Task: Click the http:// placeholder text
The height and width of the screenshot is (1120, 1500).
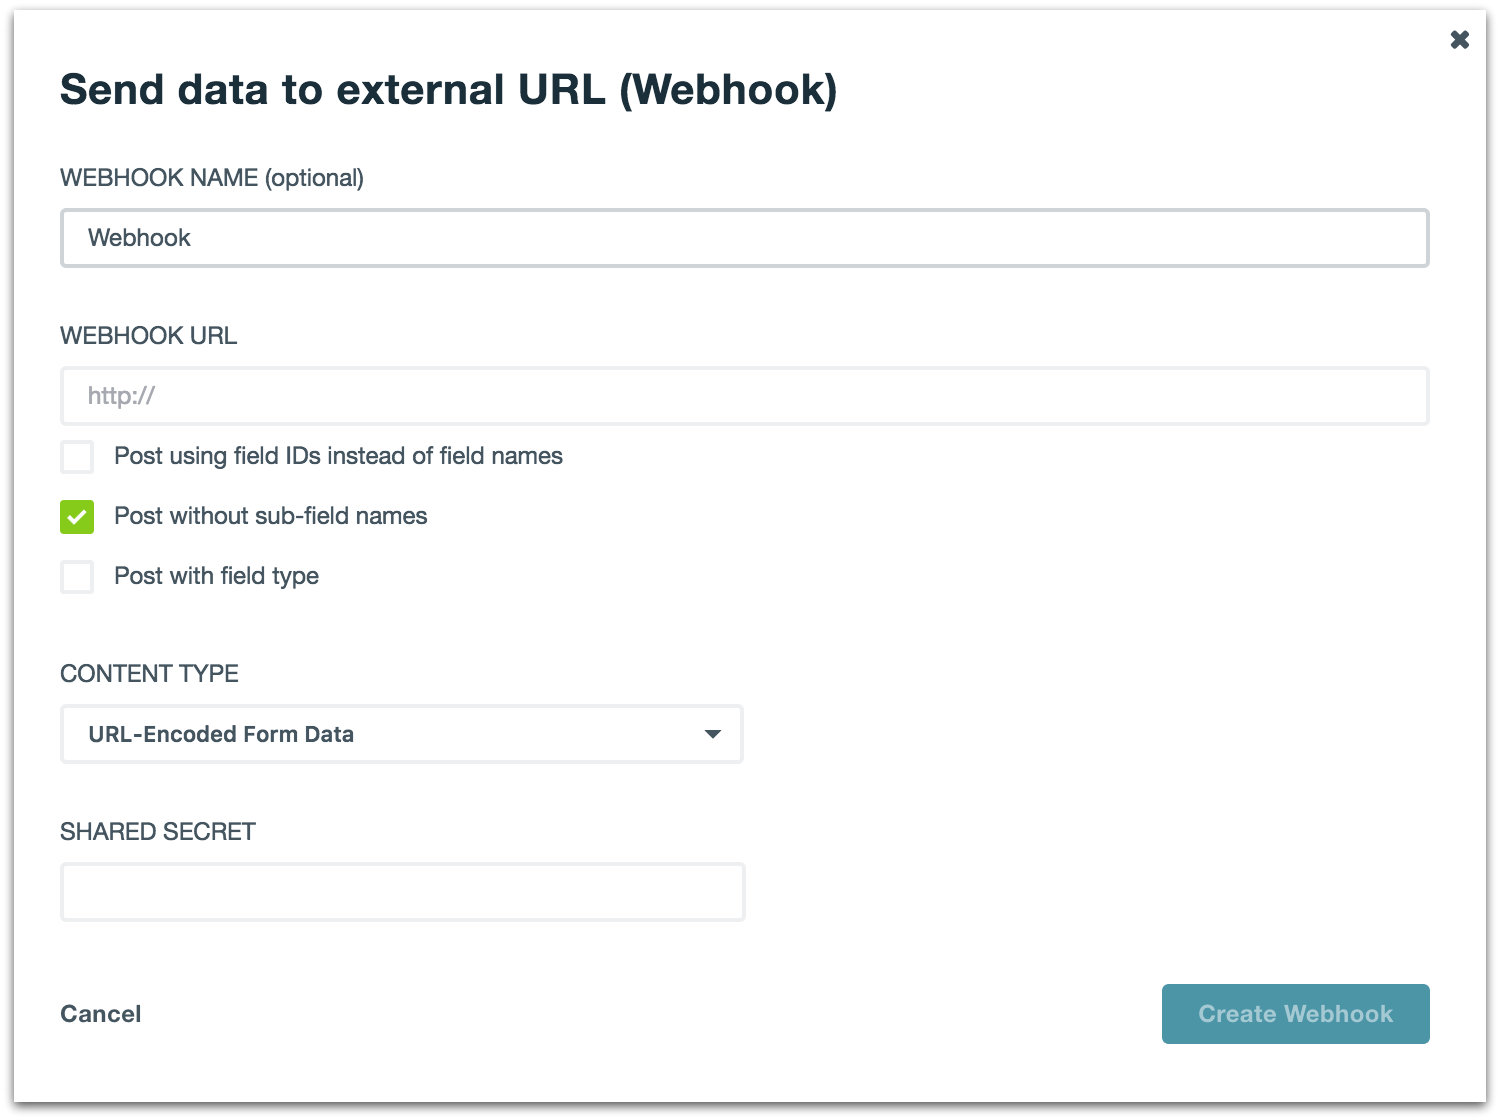Action: 121,396
